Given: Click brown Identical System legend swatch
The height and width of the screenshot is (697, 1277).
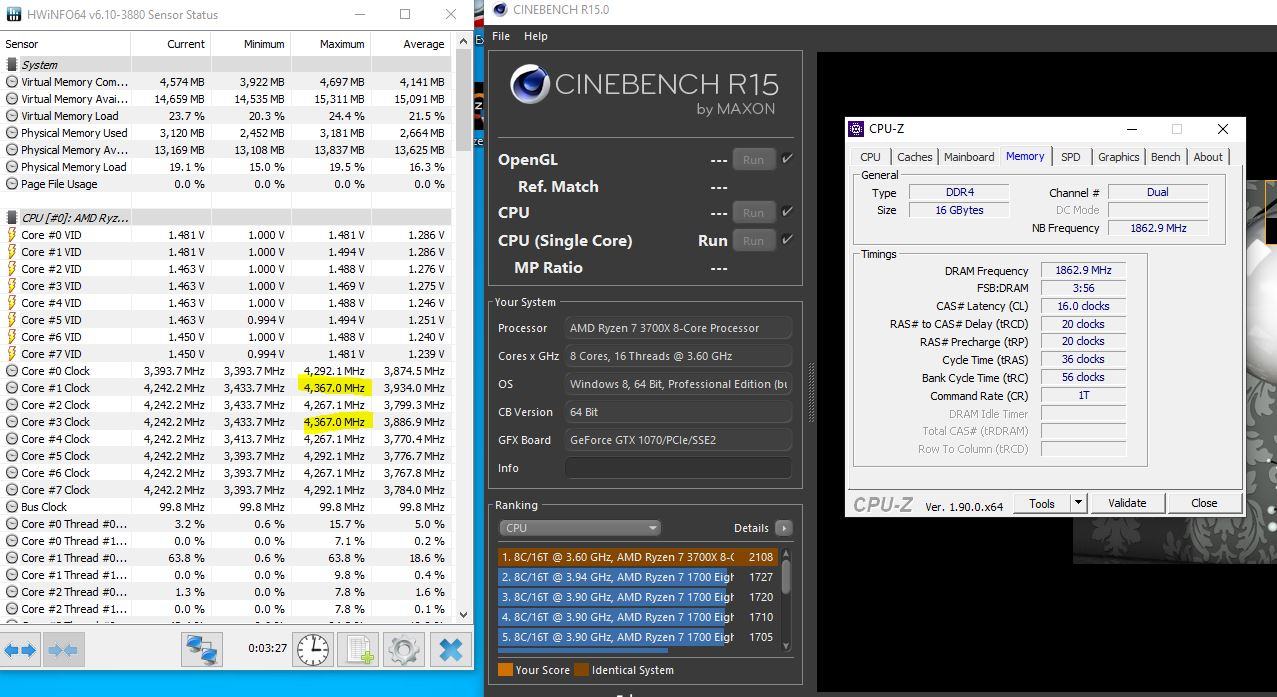Looking at the screenshot, I should [581, 670].
